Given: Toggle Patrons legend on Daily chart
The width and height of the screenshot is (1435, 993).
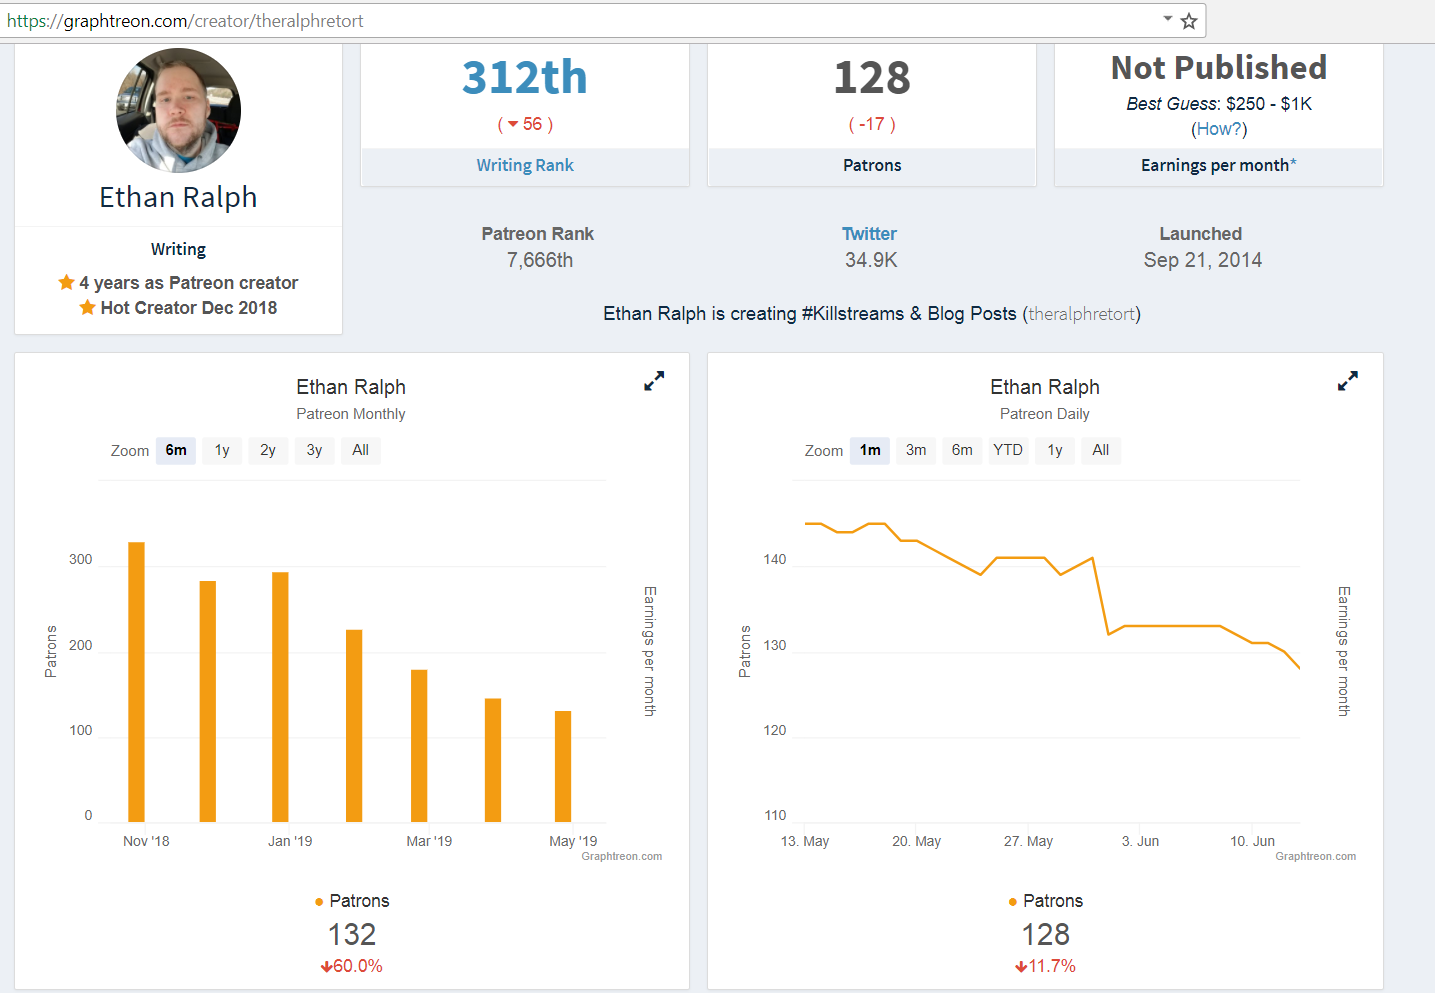Looking at the screenshot, I should pos(1046,901).
